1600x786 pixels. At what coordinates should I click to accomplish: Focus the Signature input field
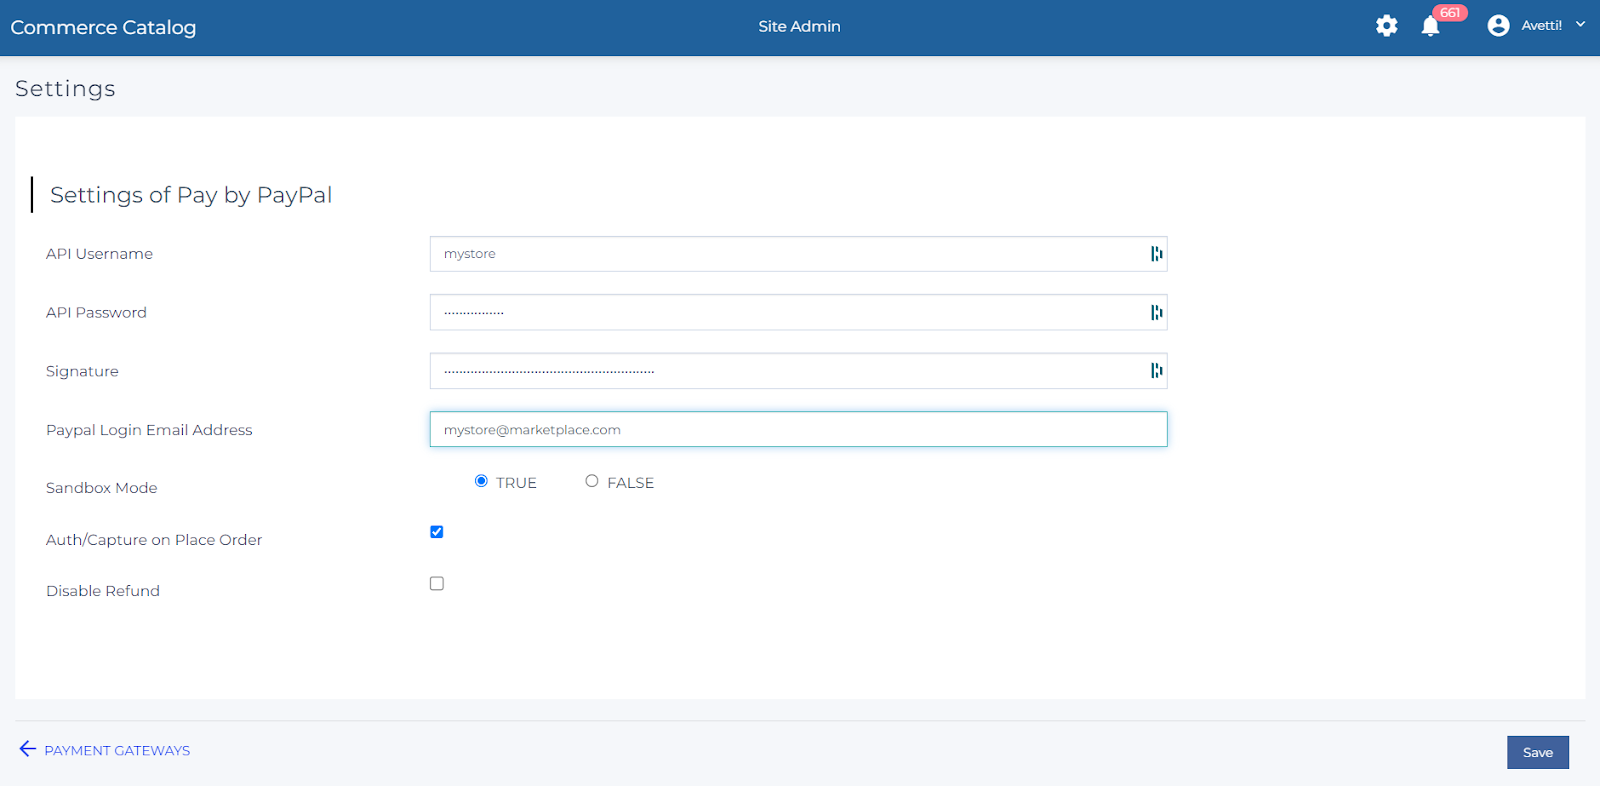798,371
